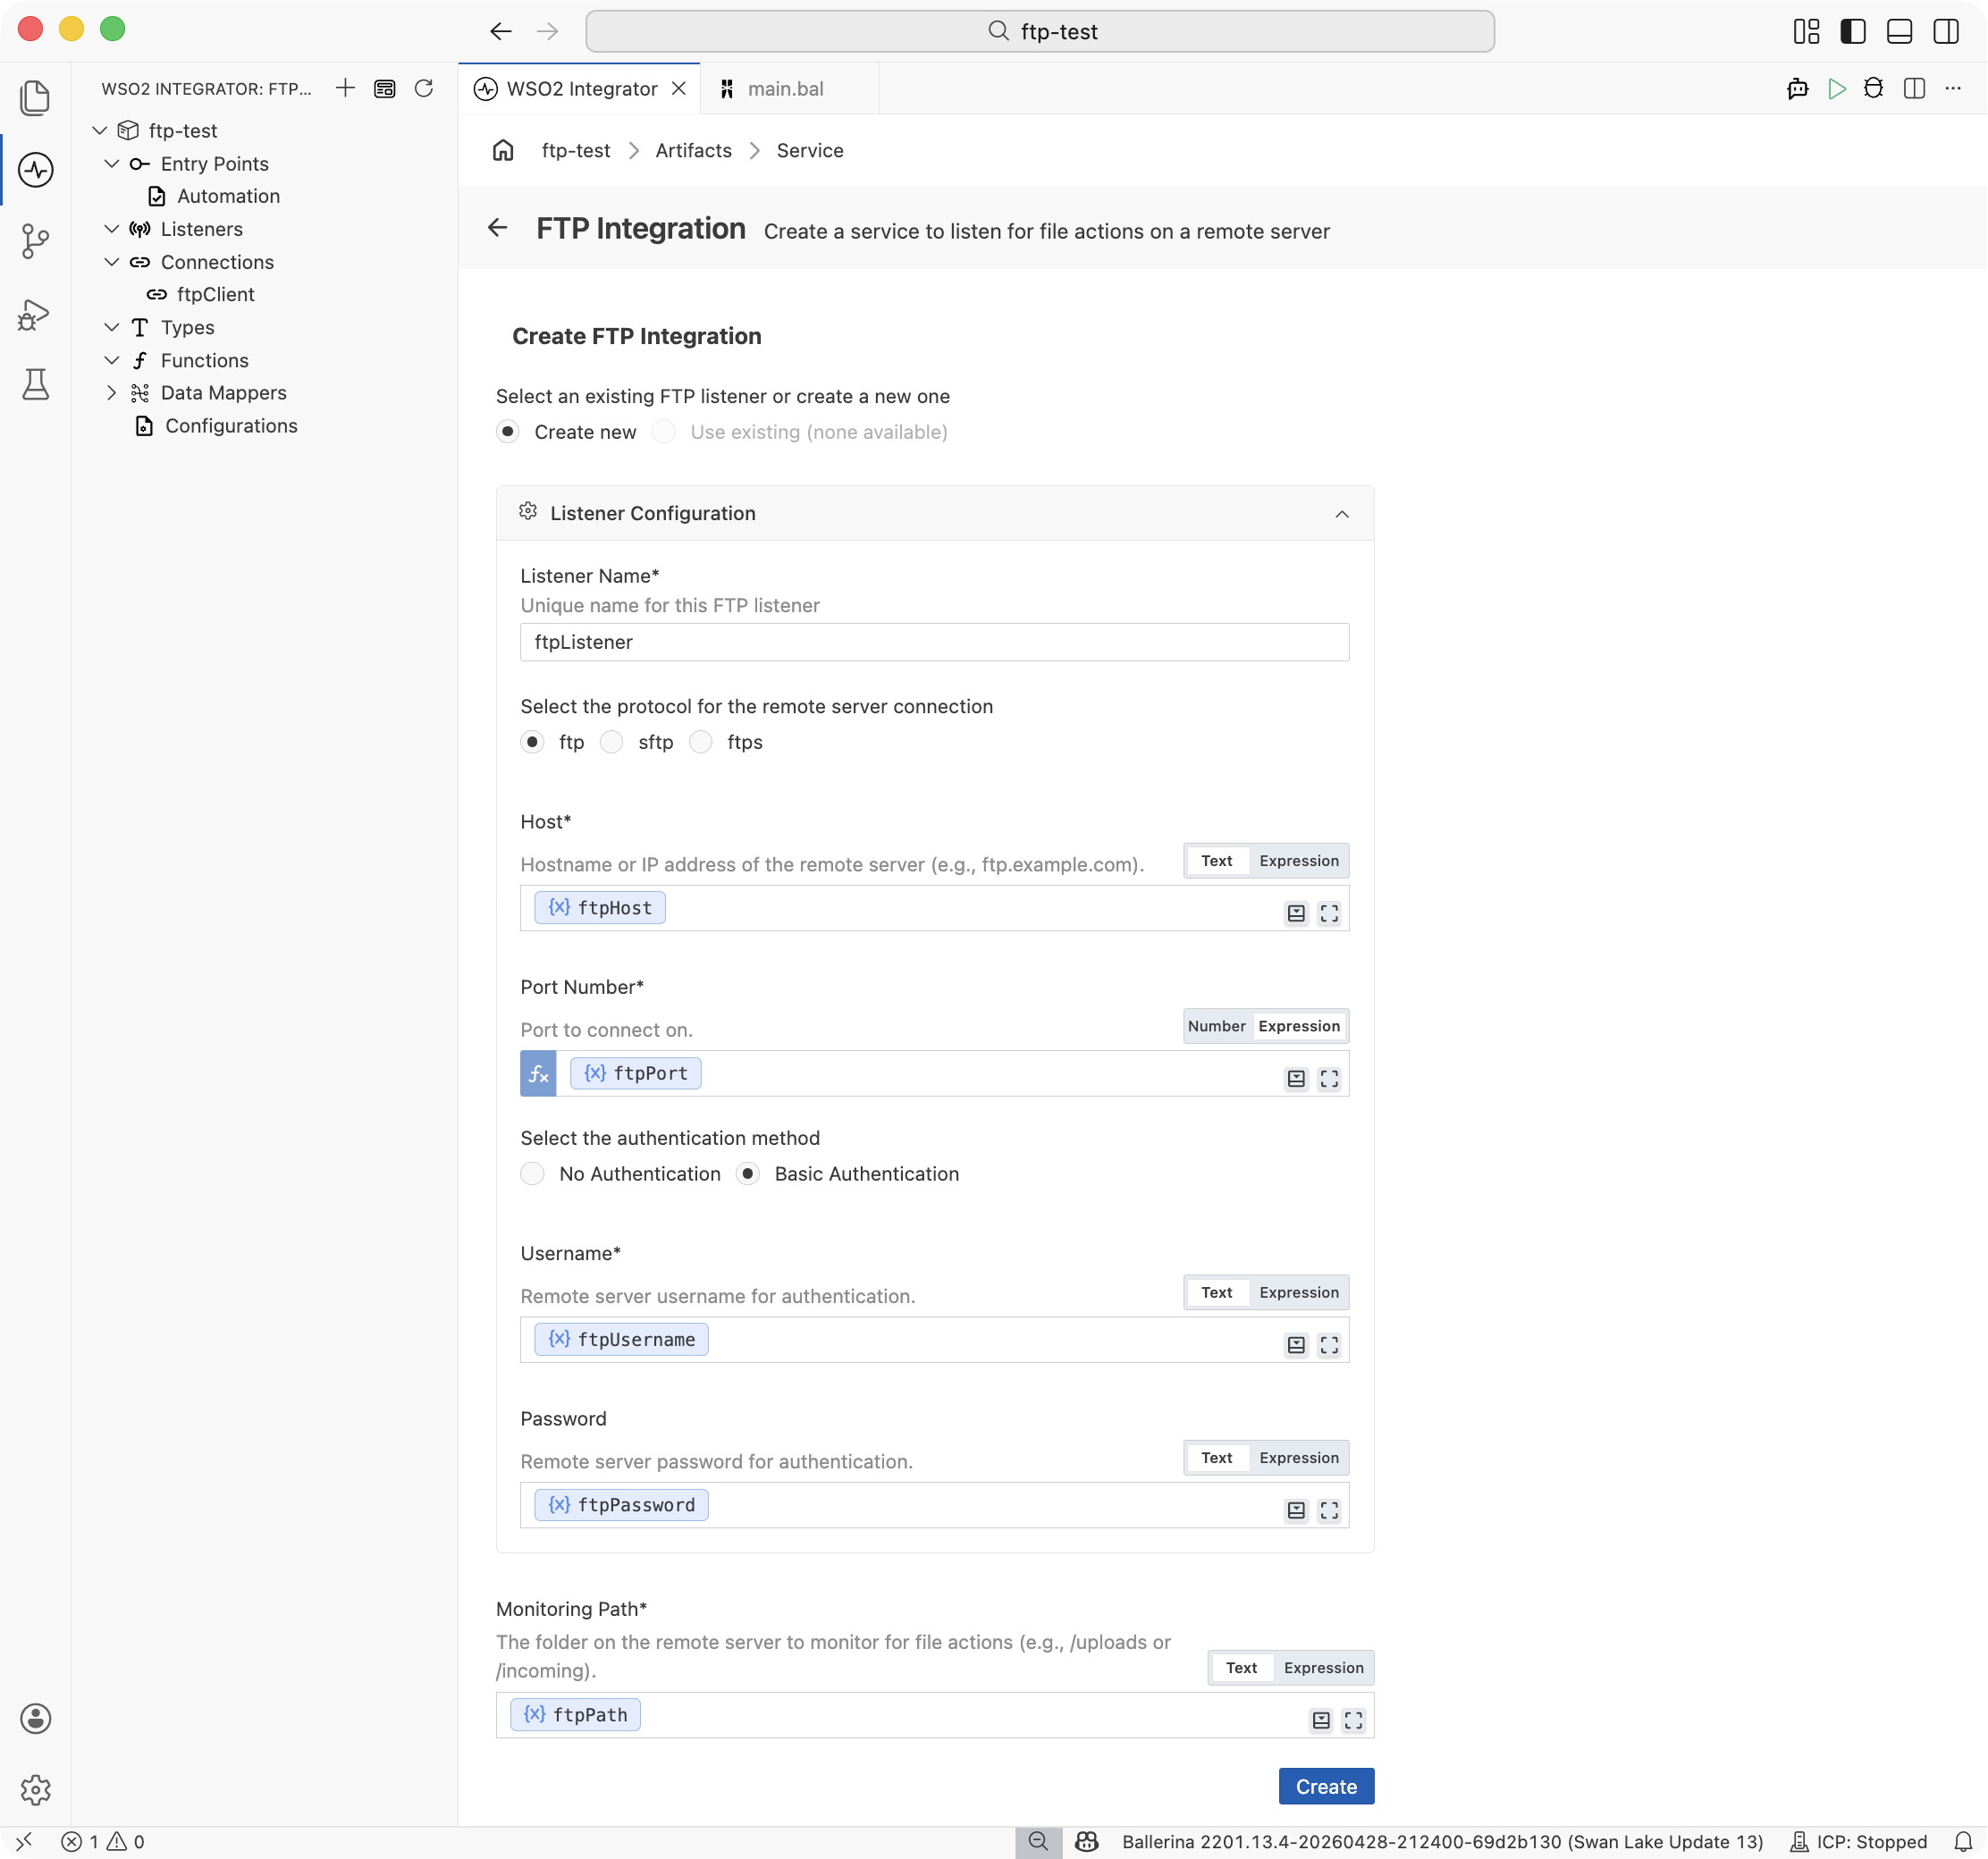This screenshot has width=1988, height=1859.
Task: Open Accounts icon in activity bar
Action: click(x=35, y=1718)
